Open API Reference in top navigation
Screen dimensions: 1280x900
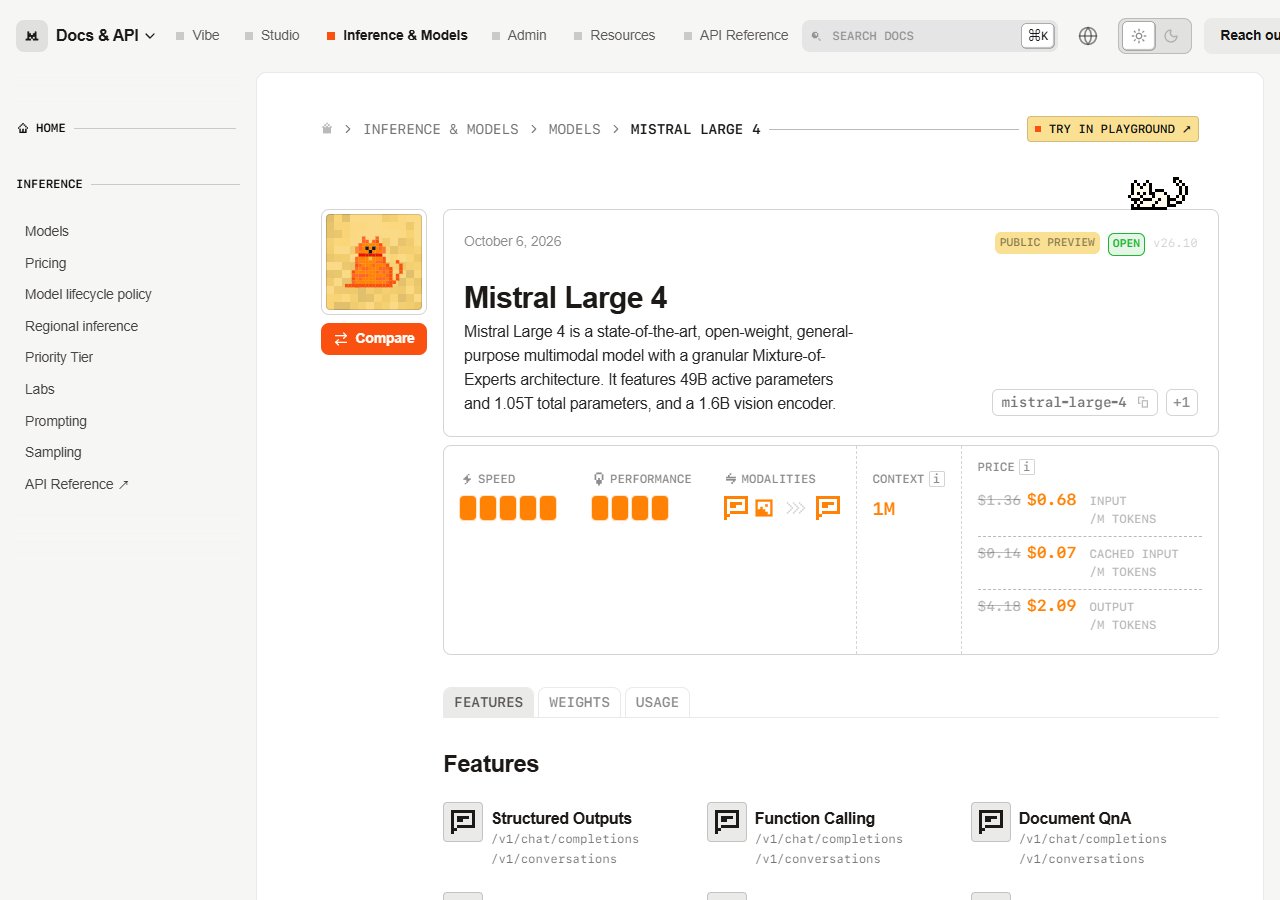[736, 35]
